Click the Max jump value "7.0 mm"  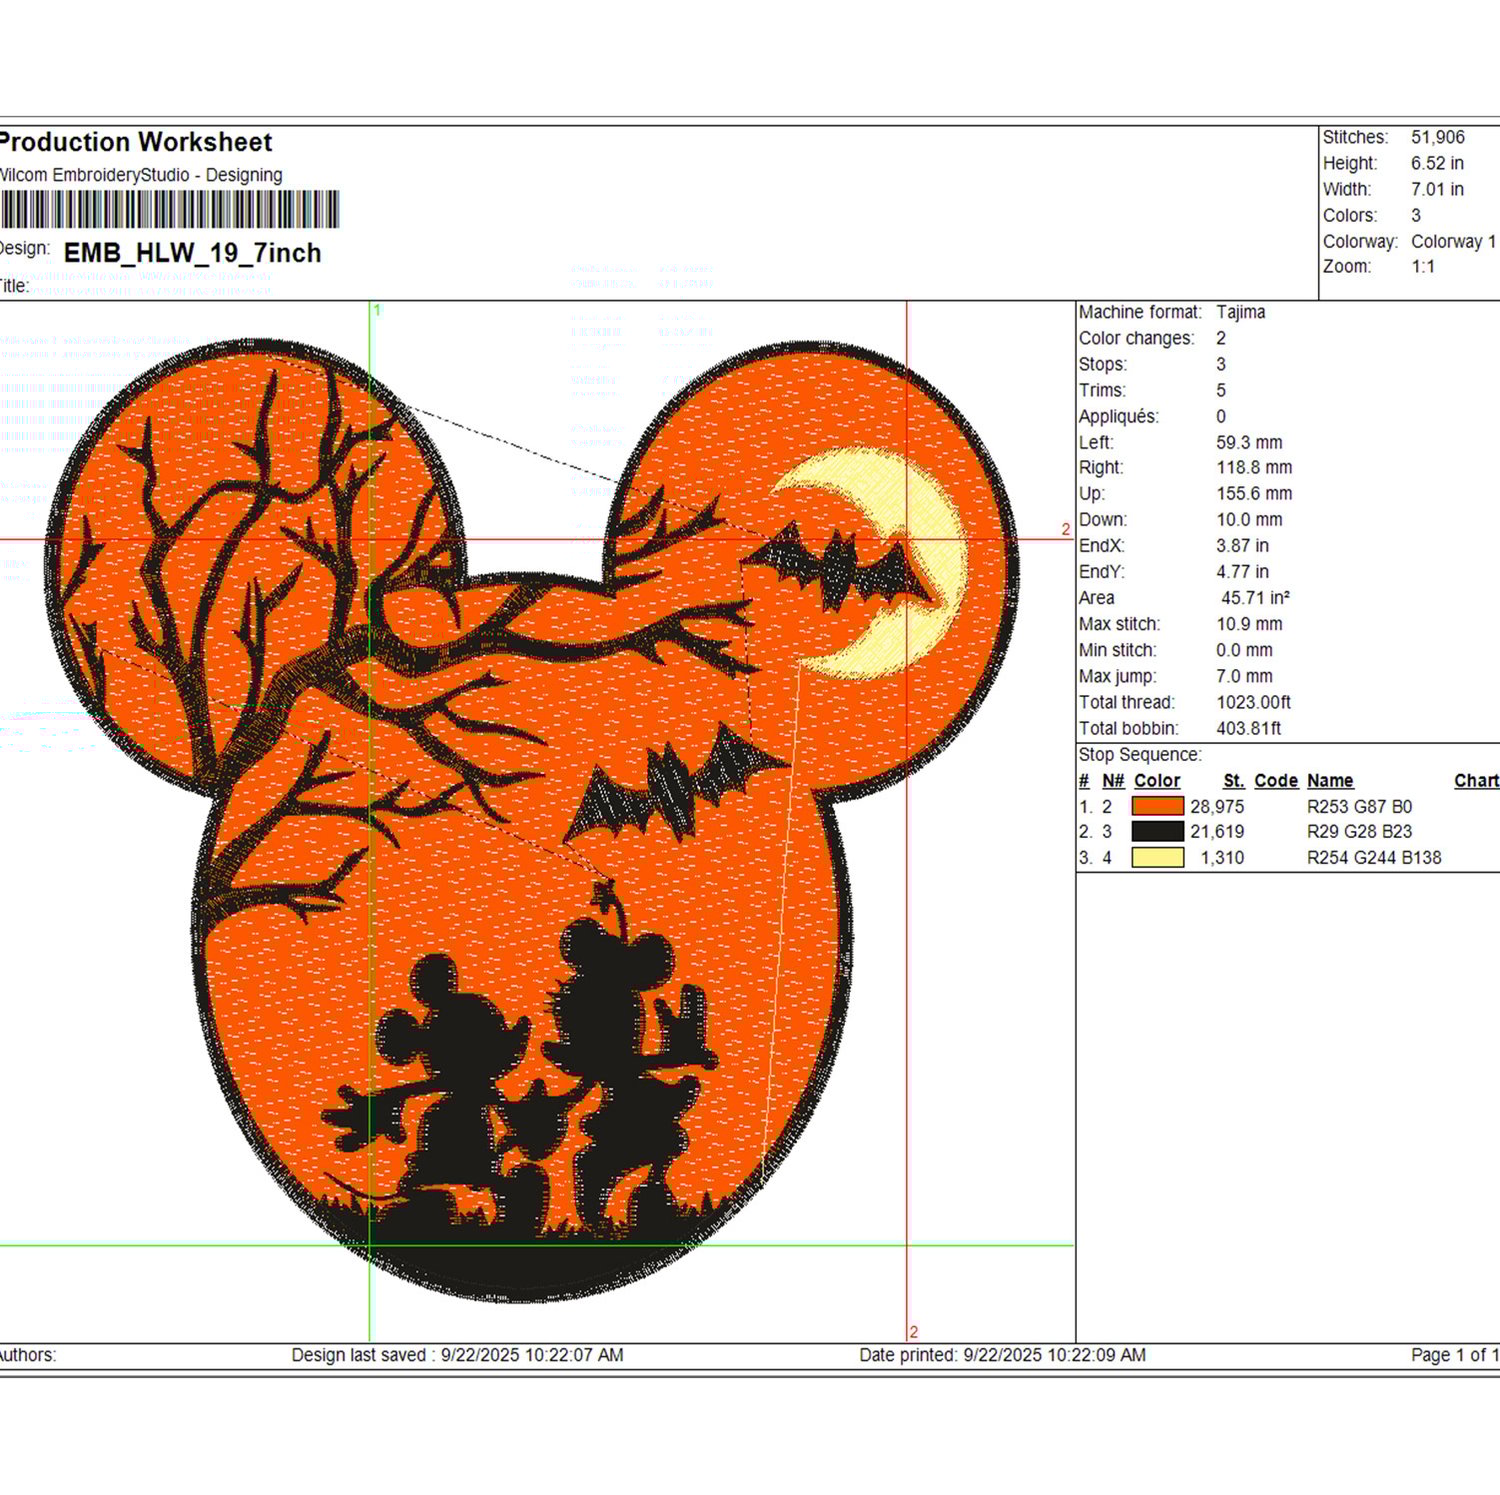1245,676
